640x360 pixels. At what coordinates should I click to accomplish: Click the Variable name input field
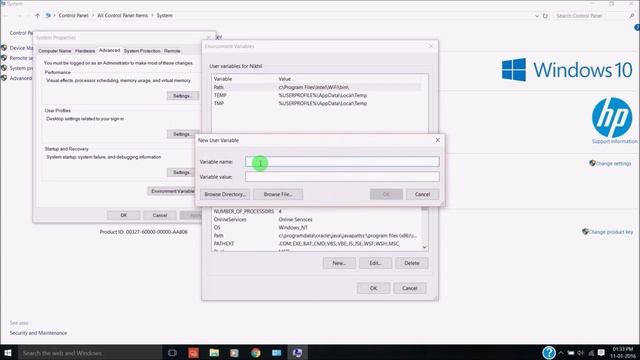(x=342, y=162)
